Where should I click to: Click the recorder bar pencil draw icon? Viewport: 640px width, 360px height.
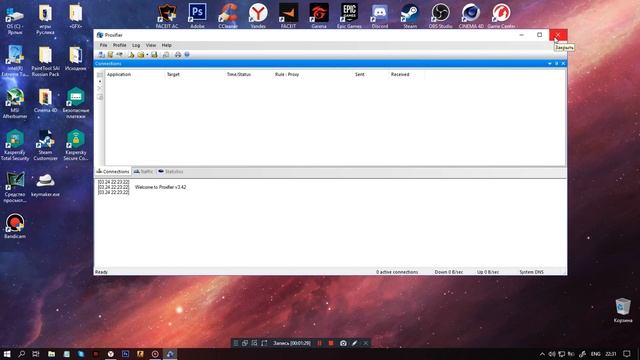tap(354, 343)
